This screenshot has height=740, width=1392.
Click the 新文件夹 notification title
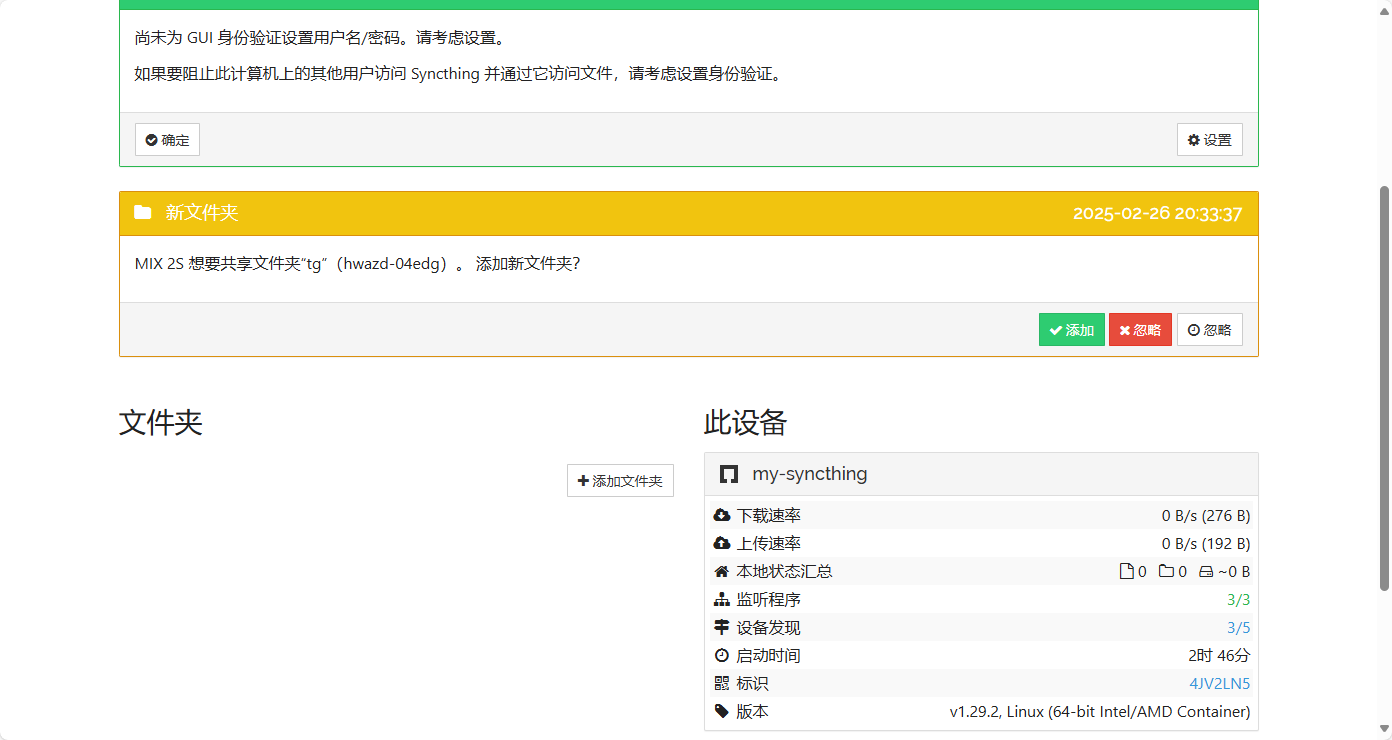pyautogui.click(x=202, y=213)
